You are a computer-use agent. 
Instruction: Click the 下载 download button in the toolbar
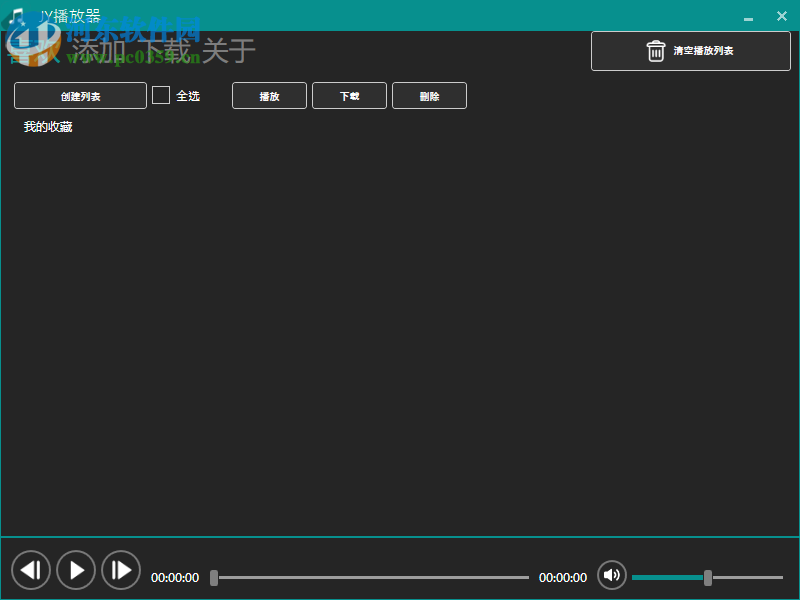point(349,95)
